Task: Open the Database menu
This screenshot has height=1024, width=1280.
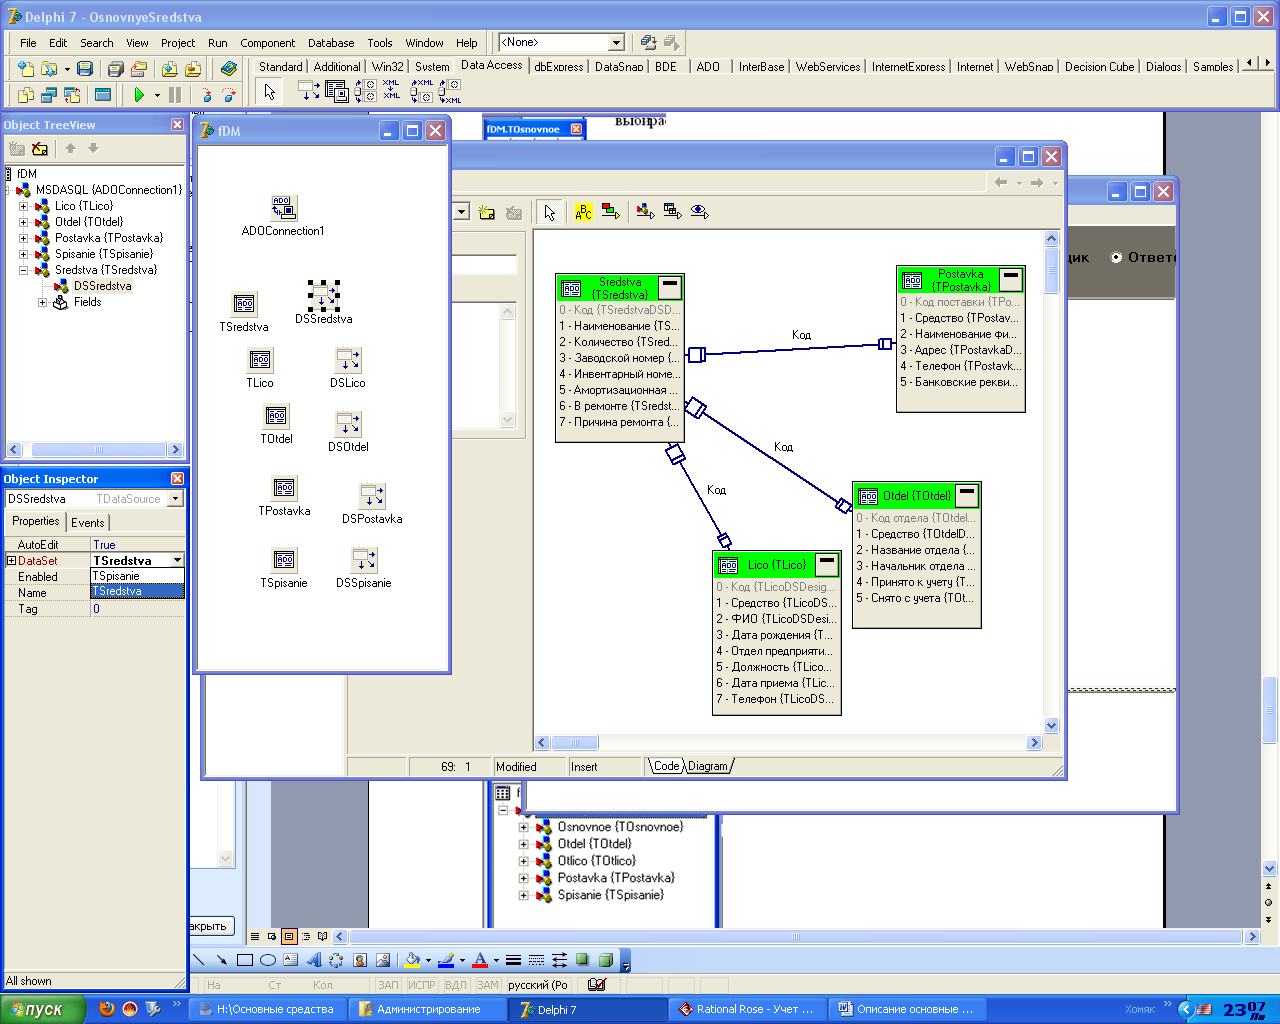Action: pos(331,43)
